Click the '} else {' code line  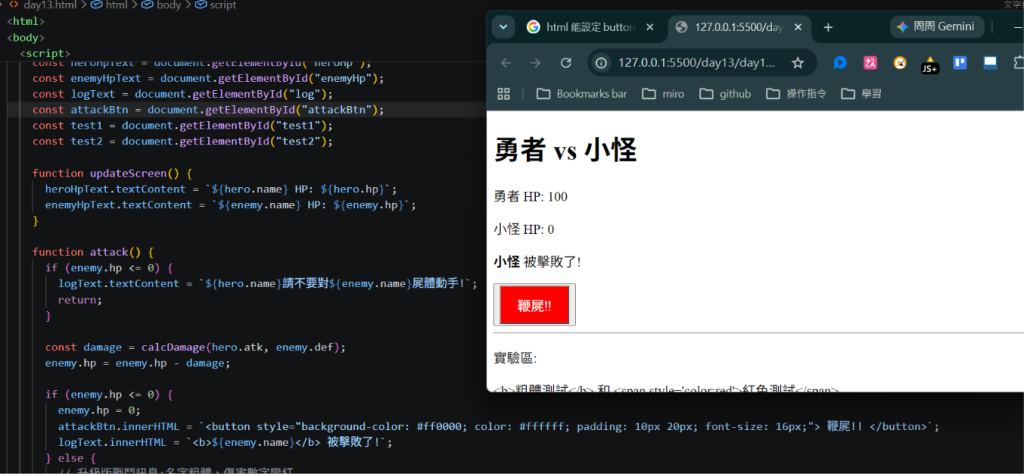coord(71,458)
